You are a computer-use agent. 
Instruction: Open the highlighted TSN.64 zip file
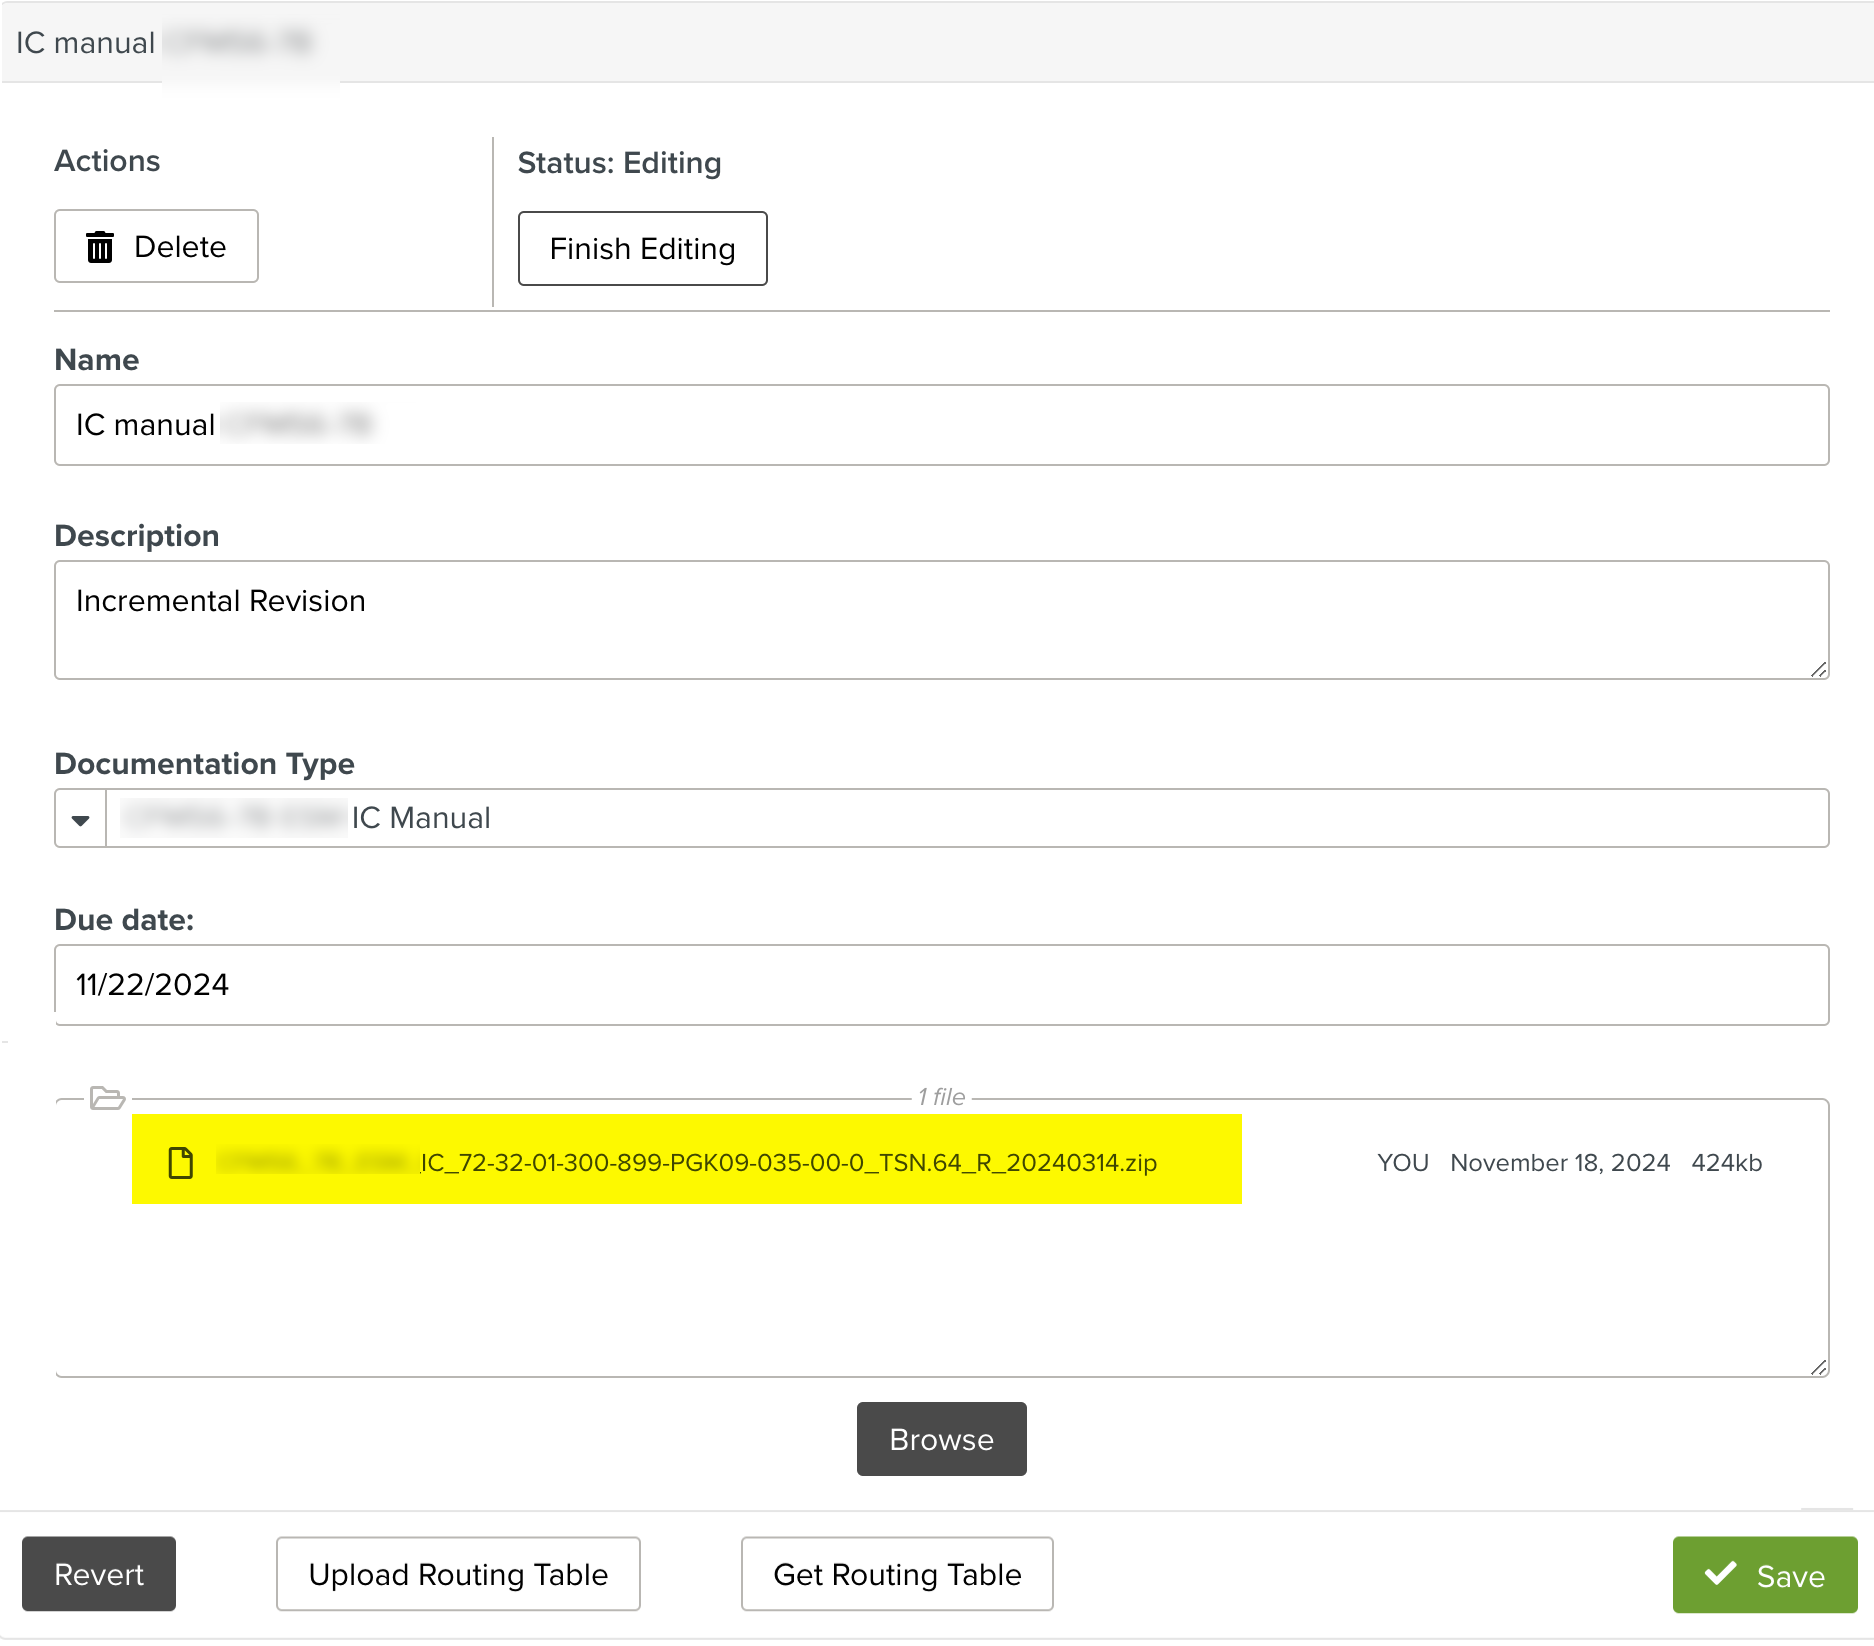click(788, 1163)
